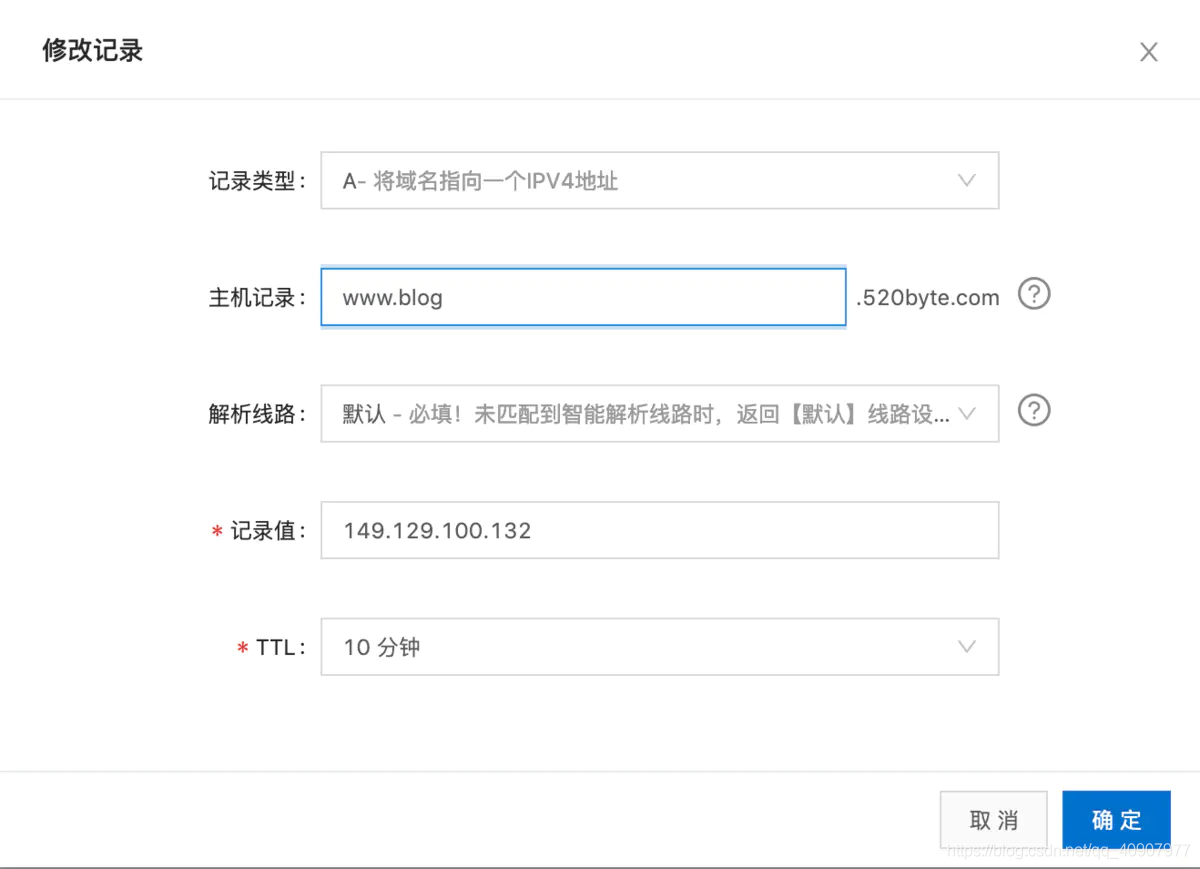Click the record value field showing 149.129.100.132
Image resolution: width=1200 pixels, height=869 pixels.
659,530
